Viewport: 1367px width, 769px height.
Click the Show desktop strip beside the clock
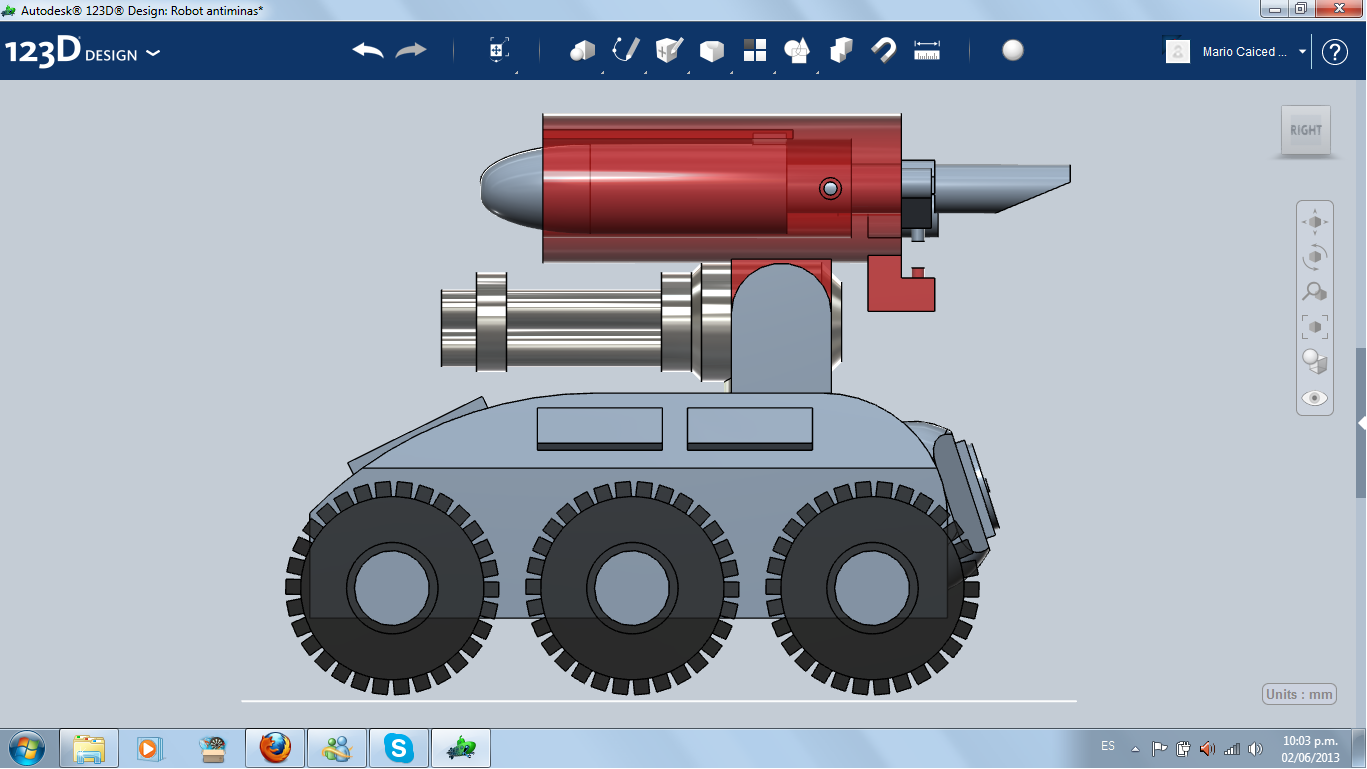(x=1360, y=748)
